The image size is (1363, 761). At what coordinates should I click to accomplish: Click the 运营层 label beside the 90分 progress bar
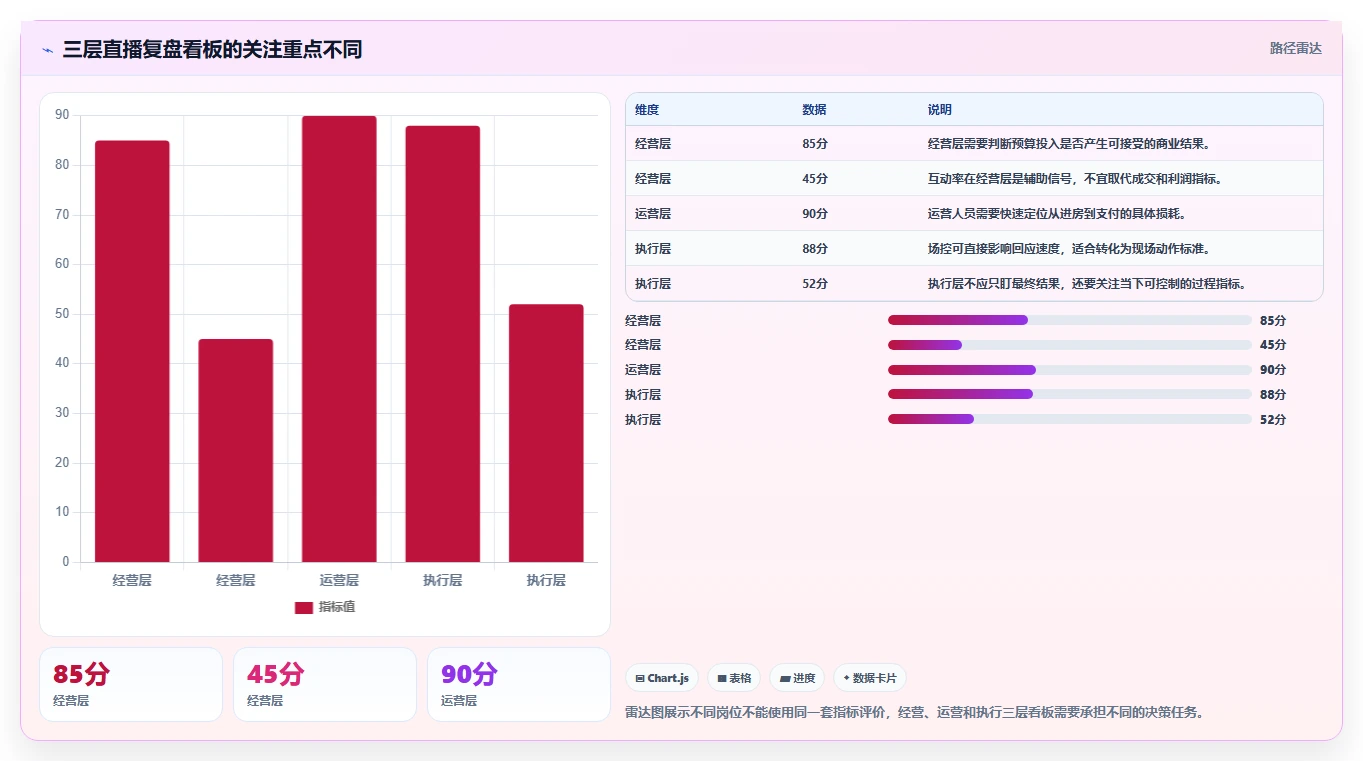[643, 370]
